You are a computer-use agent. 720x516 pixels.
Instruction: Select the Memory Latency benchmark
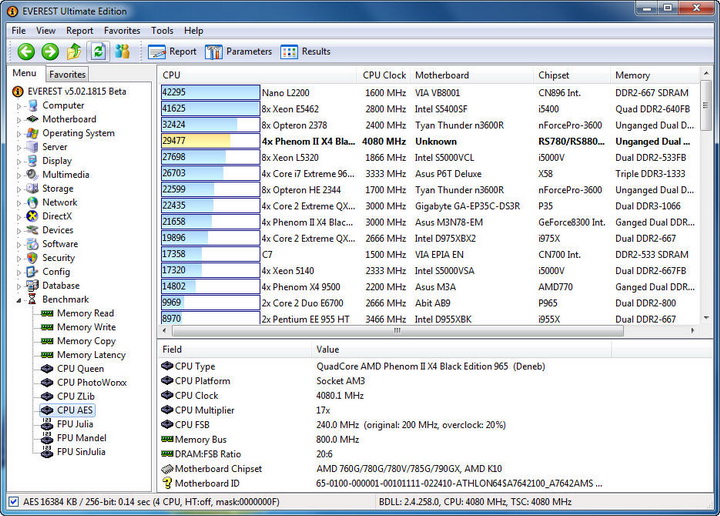pyautogui.click(x=91, y=355)
